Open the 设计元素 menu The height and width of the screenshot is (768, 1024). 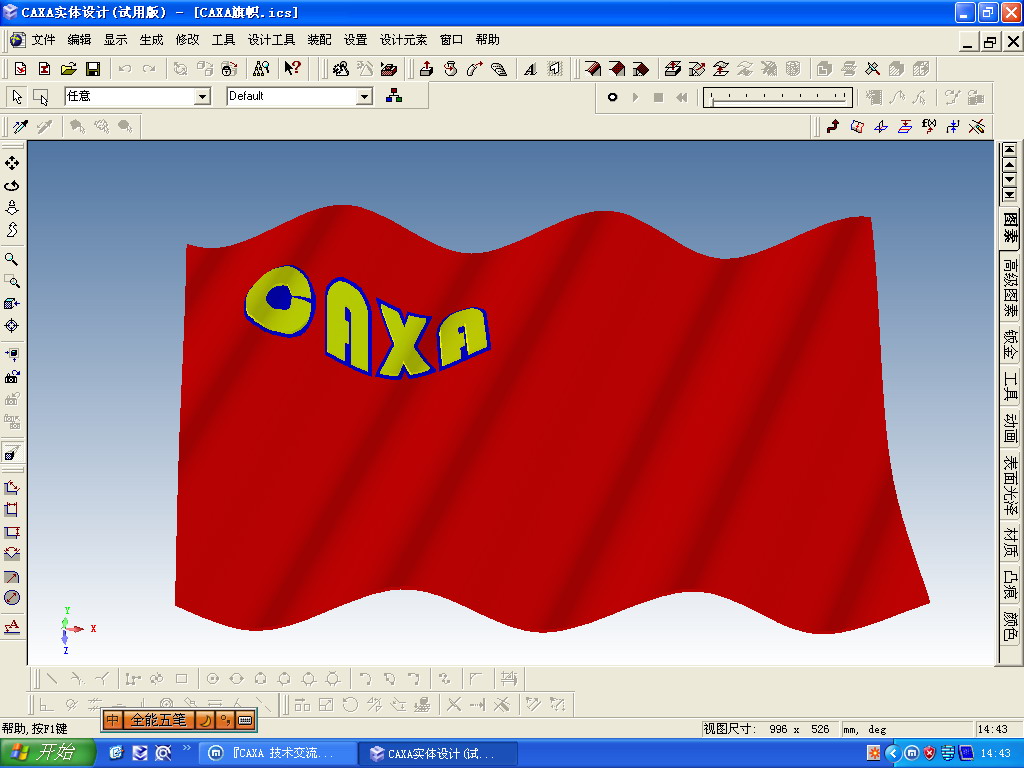point(403,40)
